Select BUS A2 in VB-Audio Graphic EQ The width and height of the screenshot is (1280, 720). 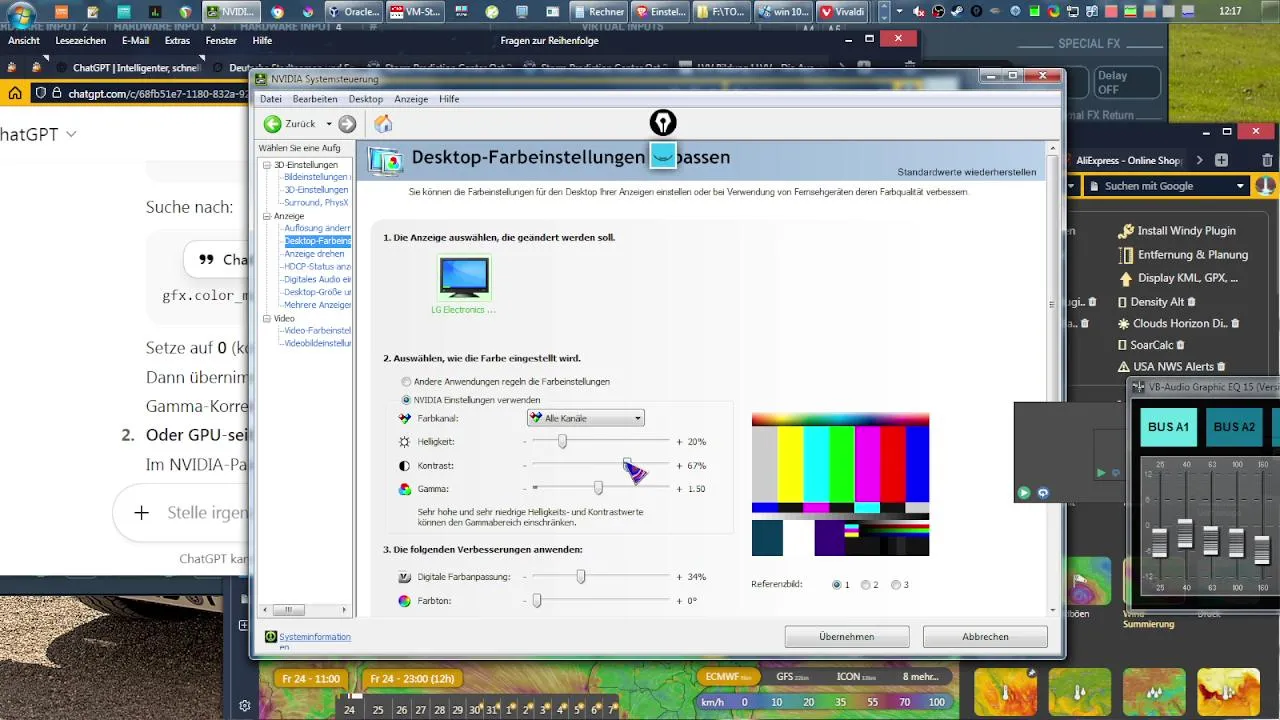(x=1234, y=427)
